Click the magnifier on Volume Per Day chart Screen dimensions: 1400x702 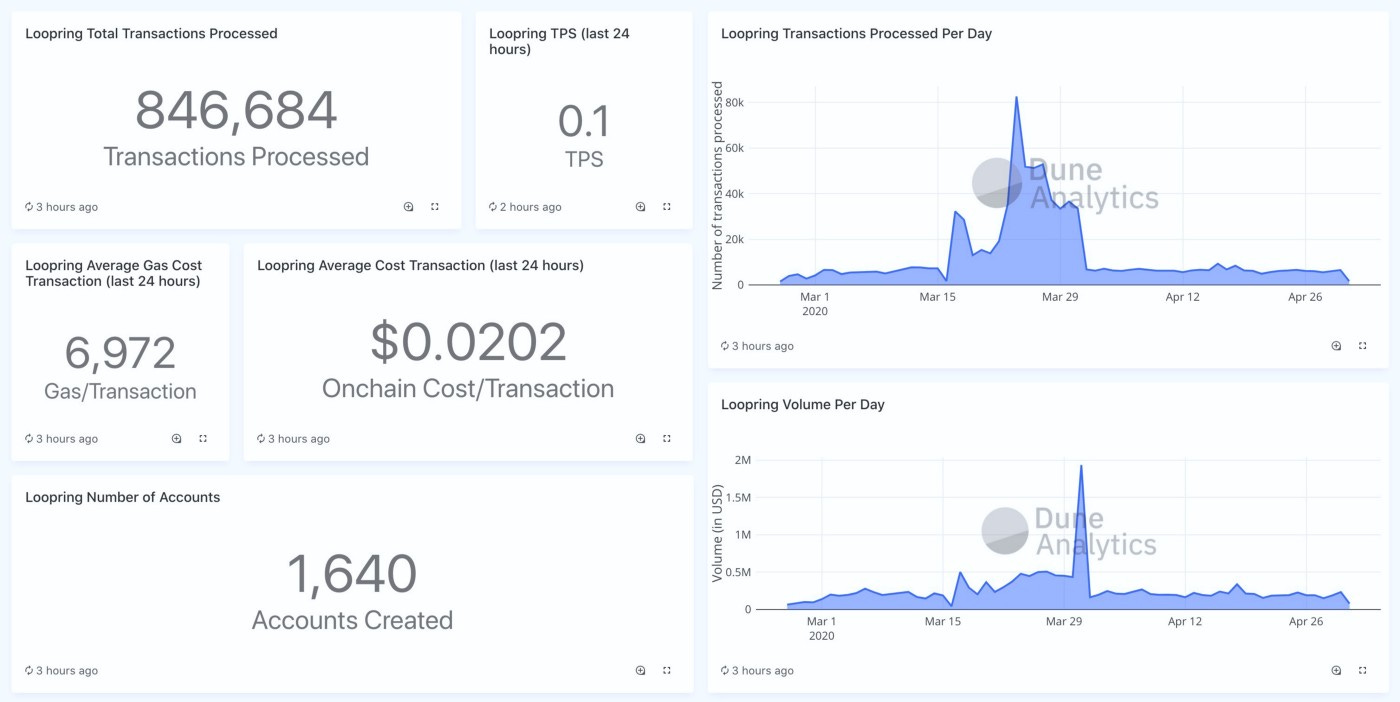pyautogui.click(x=1336, y=671)
